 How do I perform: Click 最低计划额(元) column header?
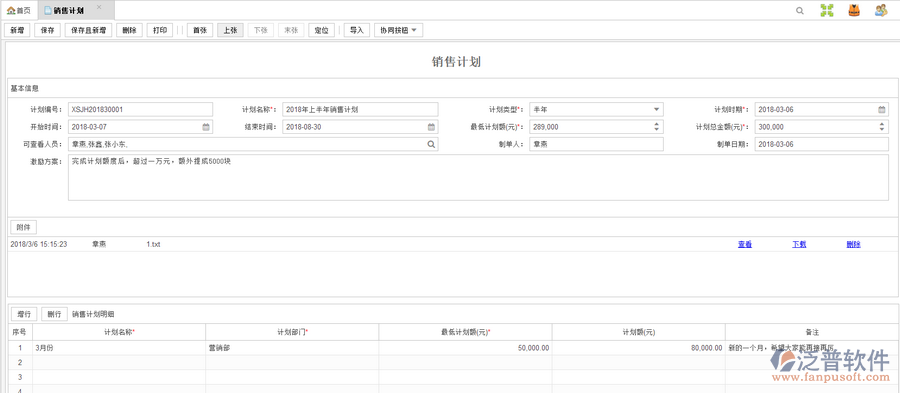[x=465, y=332]
